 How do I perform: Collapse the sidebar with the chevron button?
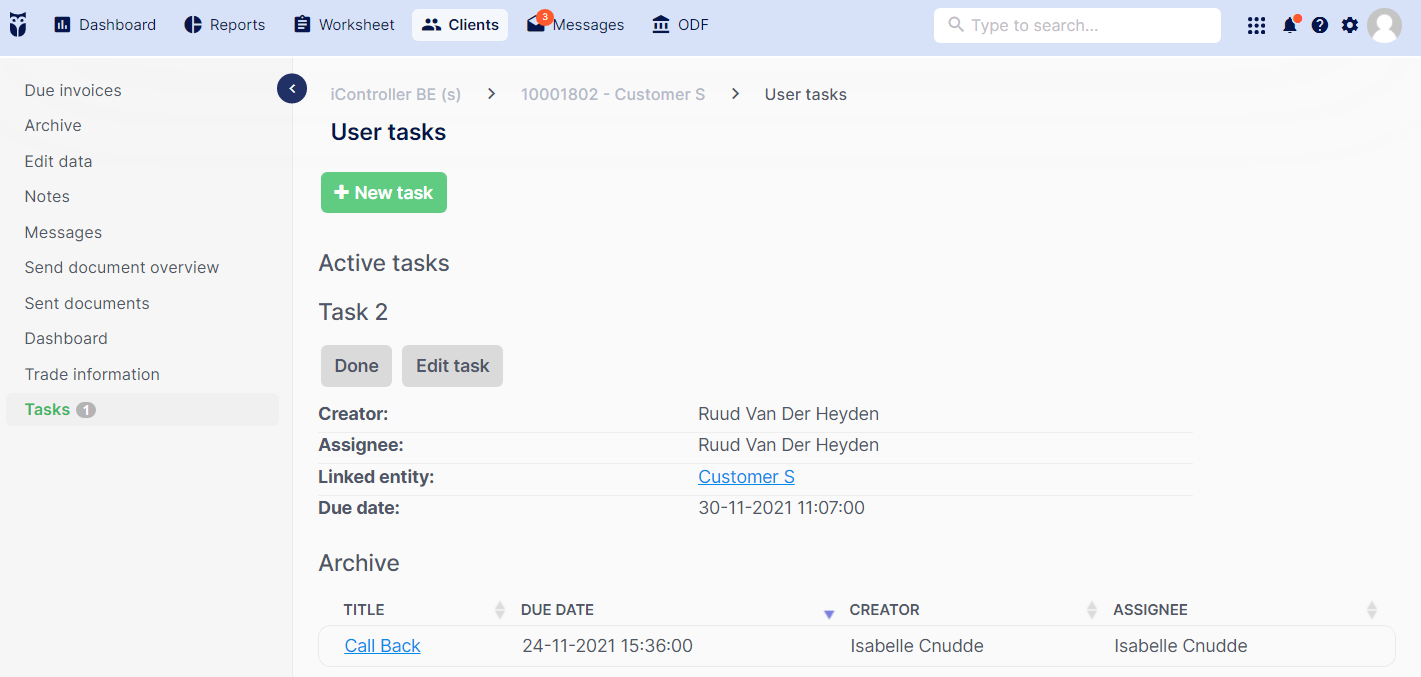pos(292,89)
